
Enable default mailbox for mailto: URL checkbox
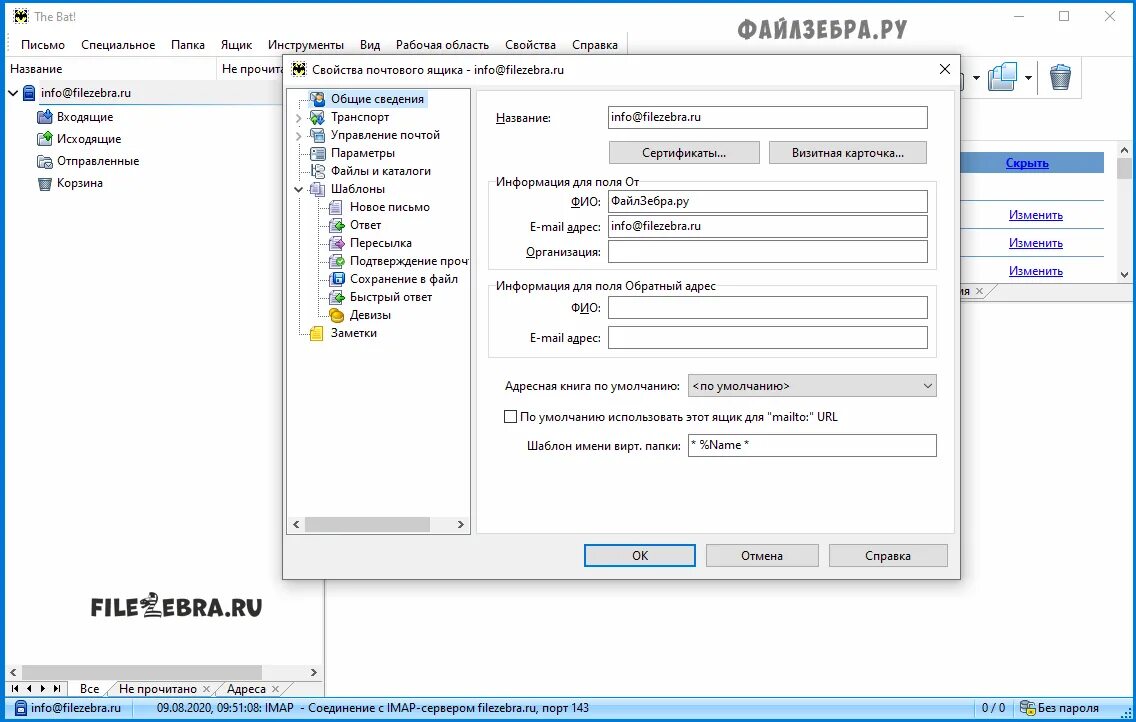510,416
